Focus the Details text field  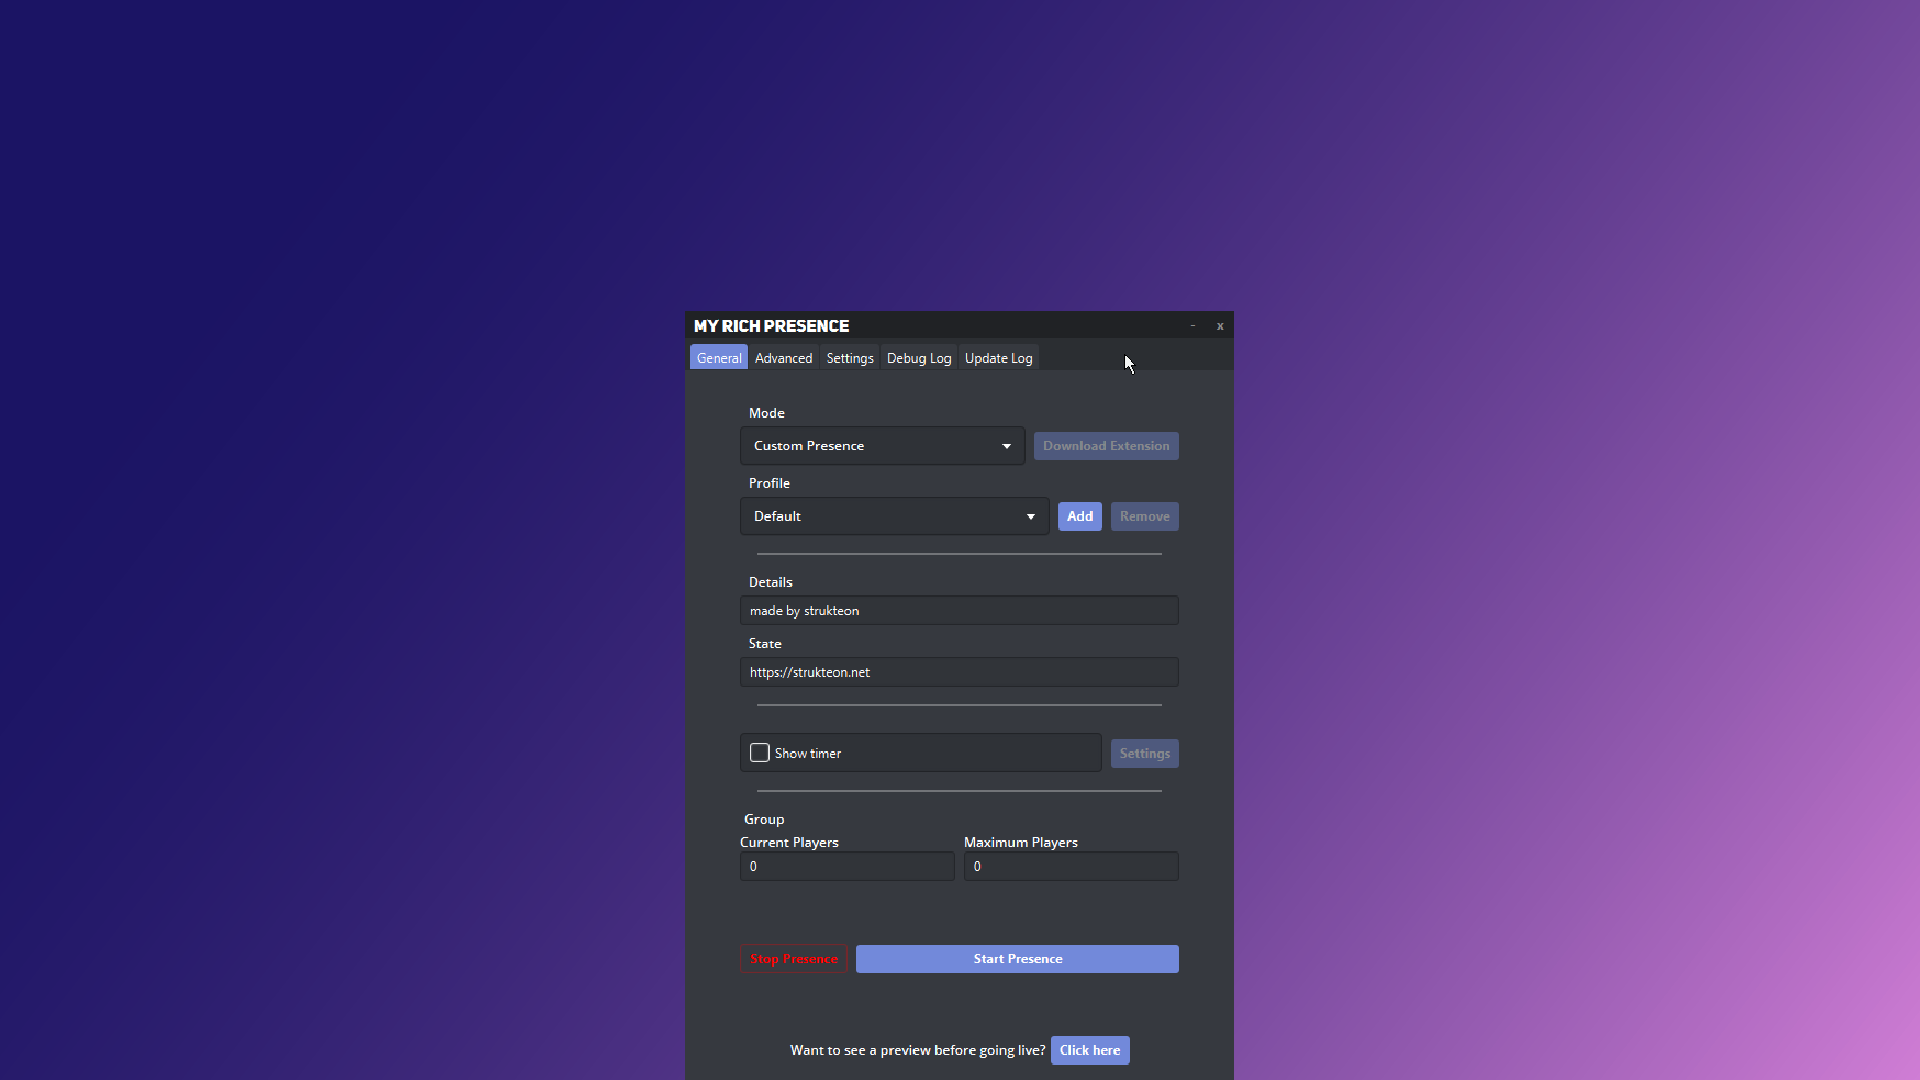[x=959, y=611]
